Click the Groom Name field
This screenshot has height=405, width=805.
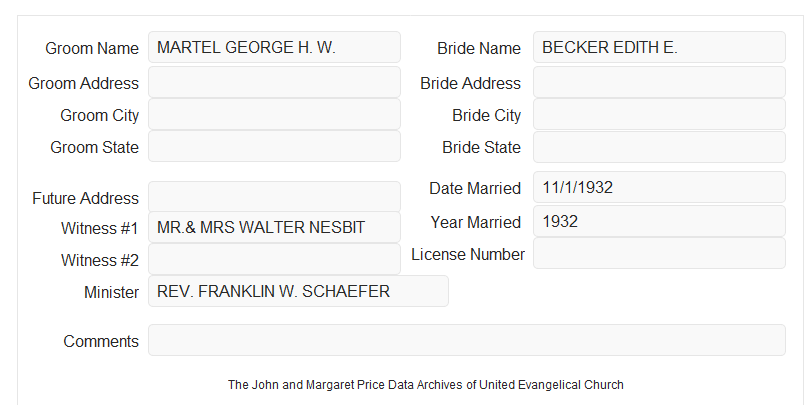[x=274, y=47]
